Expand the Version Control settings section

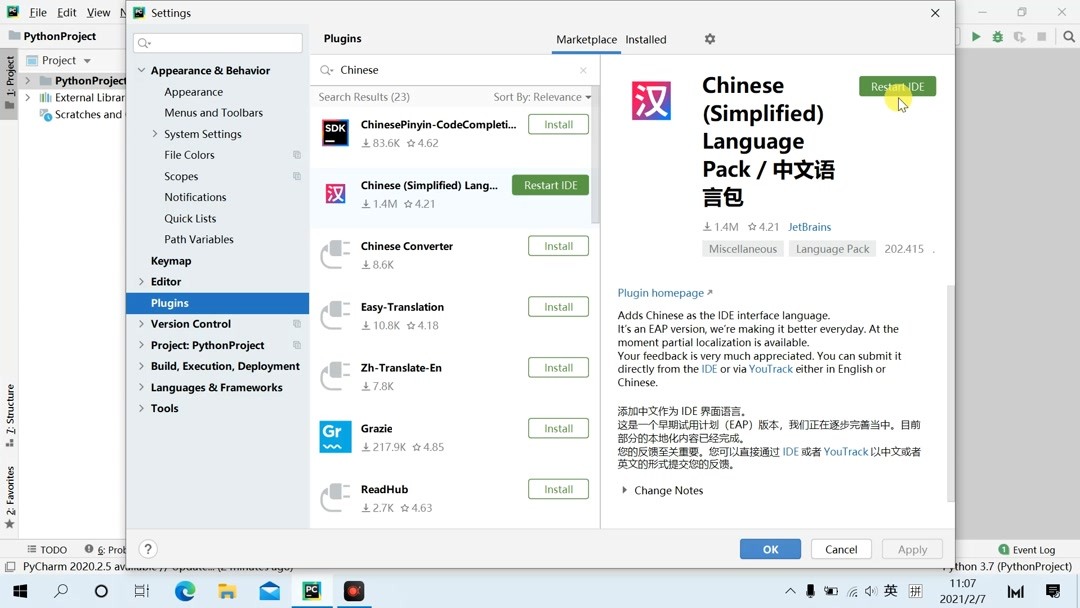tap(144, 324)
